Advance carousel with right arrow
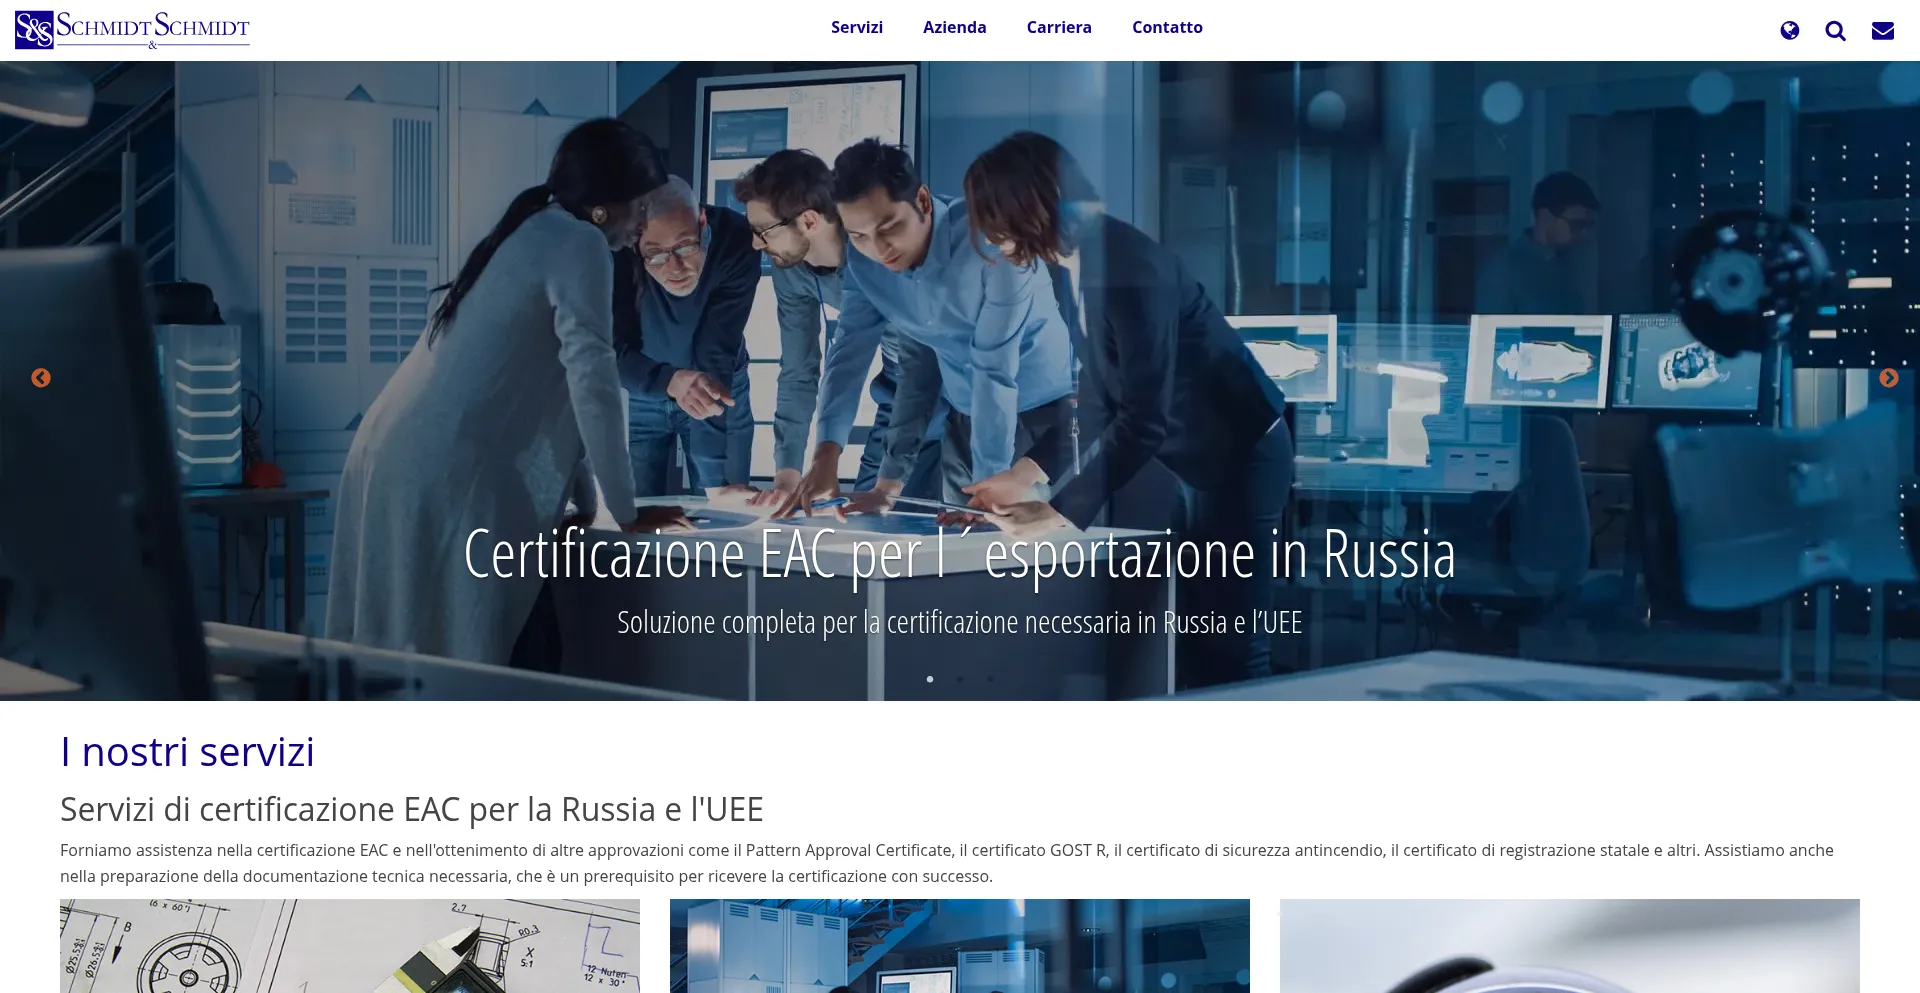 click(x=1888, y=378)
